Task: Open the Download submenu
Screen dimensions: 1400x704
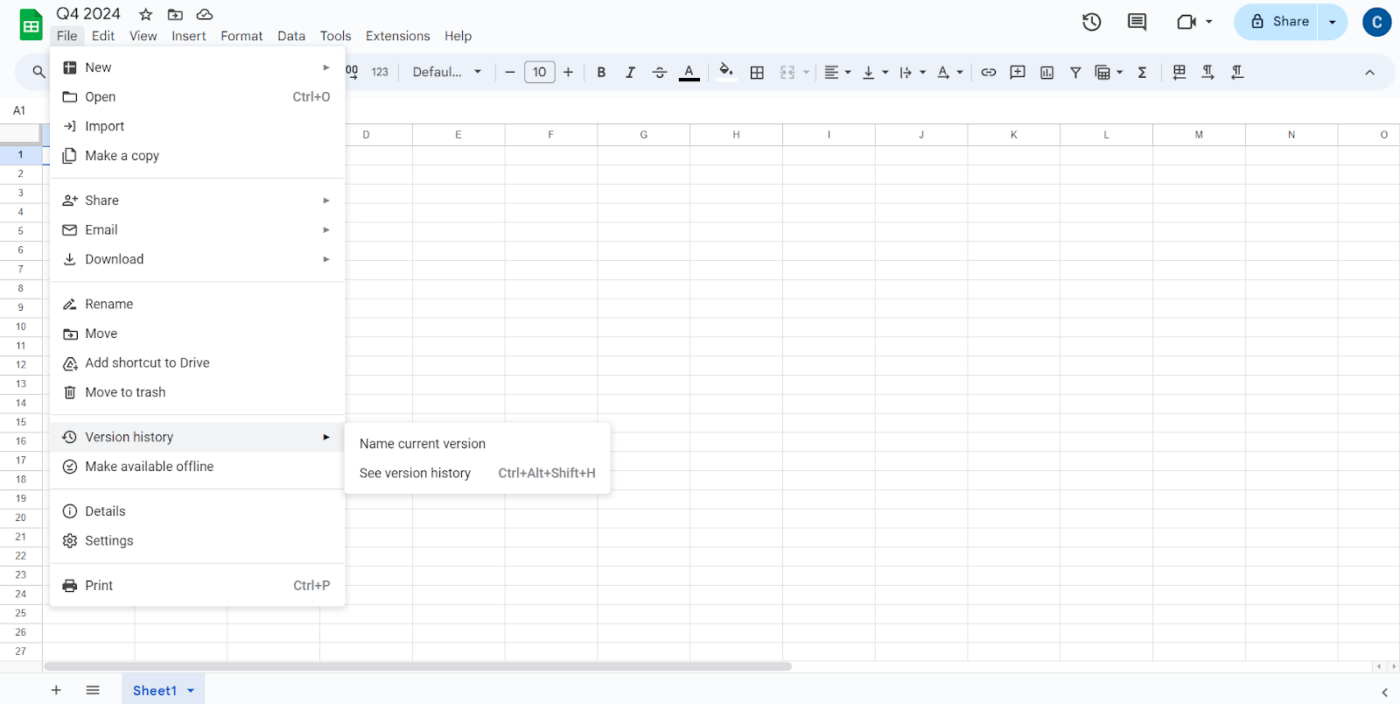Action: 197,259
